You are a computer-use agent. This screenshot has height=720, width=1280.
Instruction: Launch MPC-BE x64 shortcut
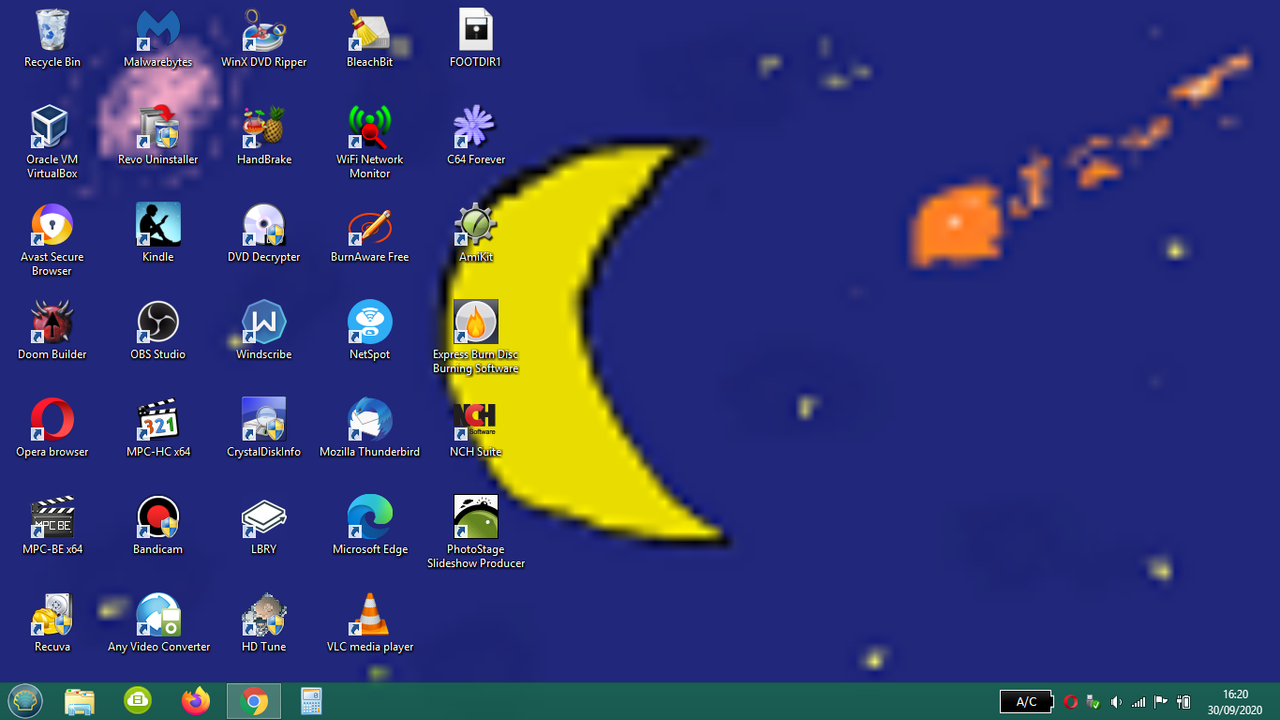pos(52,517)
